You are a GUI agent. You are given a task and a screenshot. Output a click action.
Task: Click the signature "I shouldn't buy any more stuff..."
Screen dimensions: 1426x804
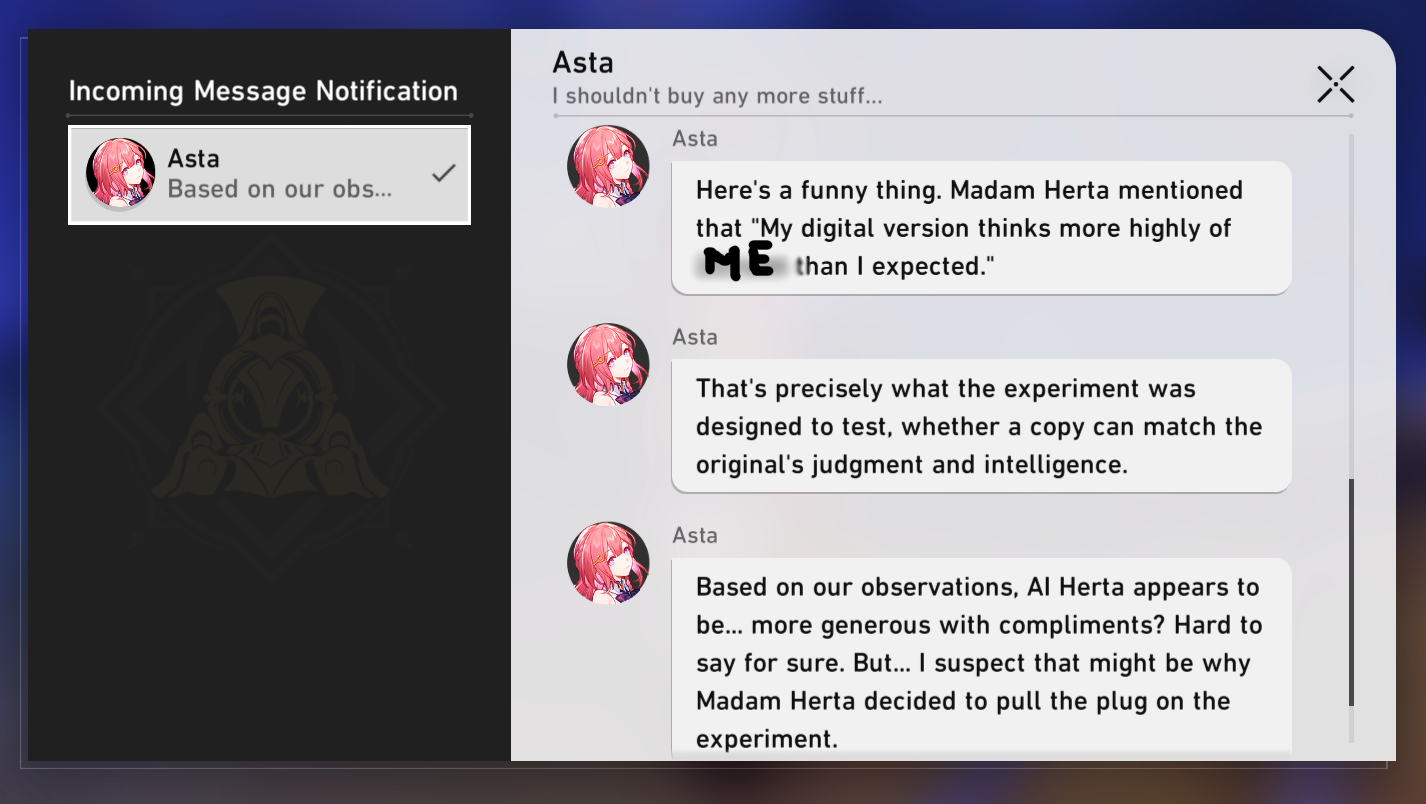click(x=717, y=97)
